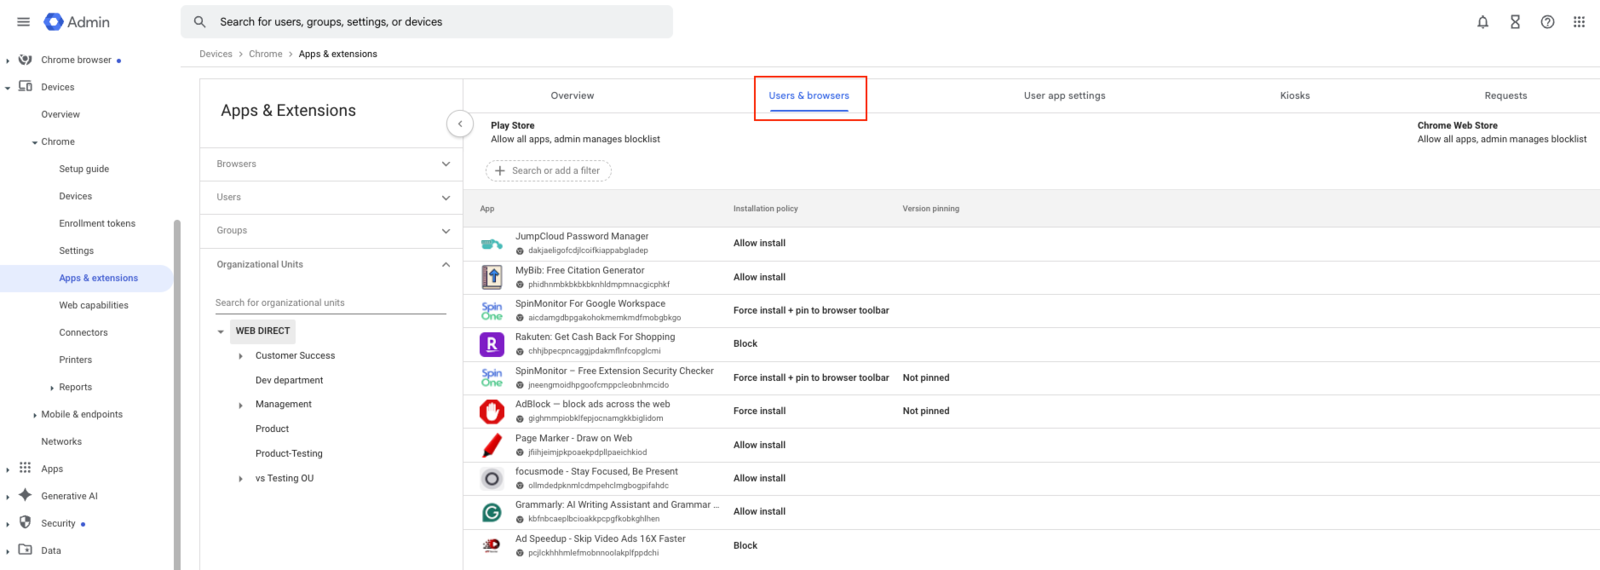The height and width of the screenshot is (570, 1600).
Task: Click the Google Admin logo
Action: click(x=77, y=22)
